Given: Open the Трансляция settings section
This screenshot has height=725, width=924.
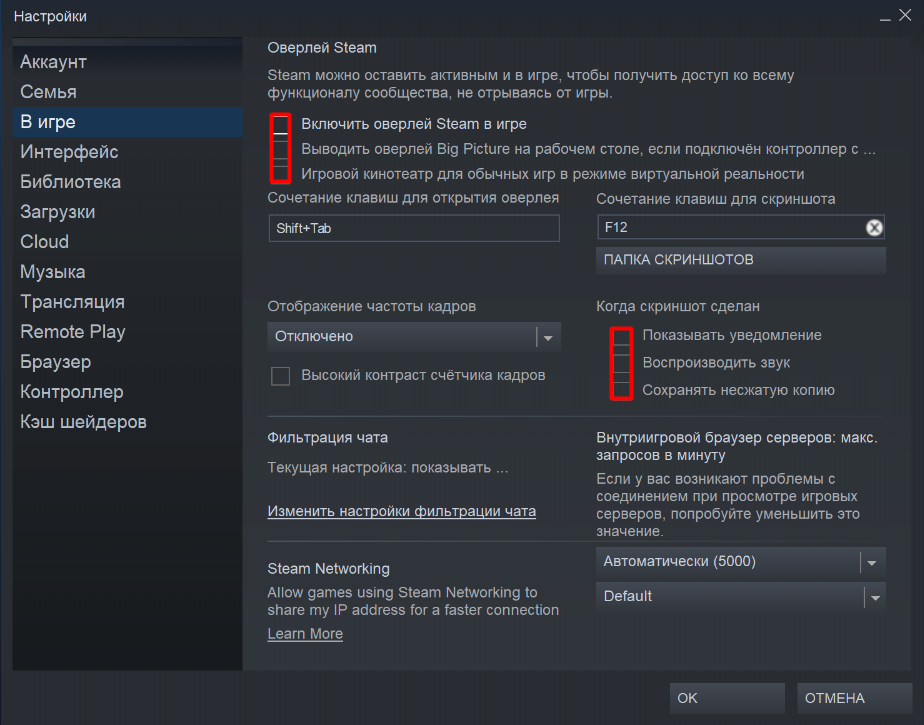Looking at the screenshot, I should [x=127, y=302].
